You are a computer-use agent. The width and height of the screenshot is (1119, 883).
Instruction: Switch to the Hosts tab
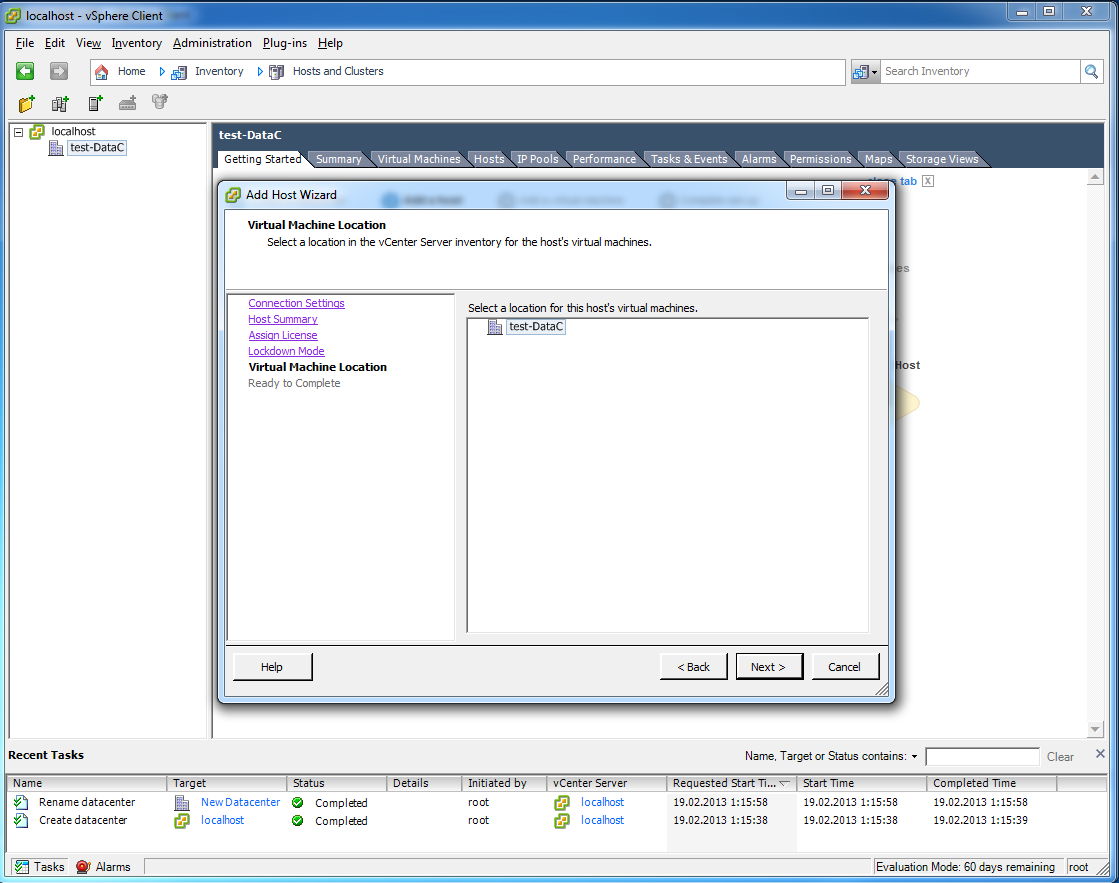[489, 159]
